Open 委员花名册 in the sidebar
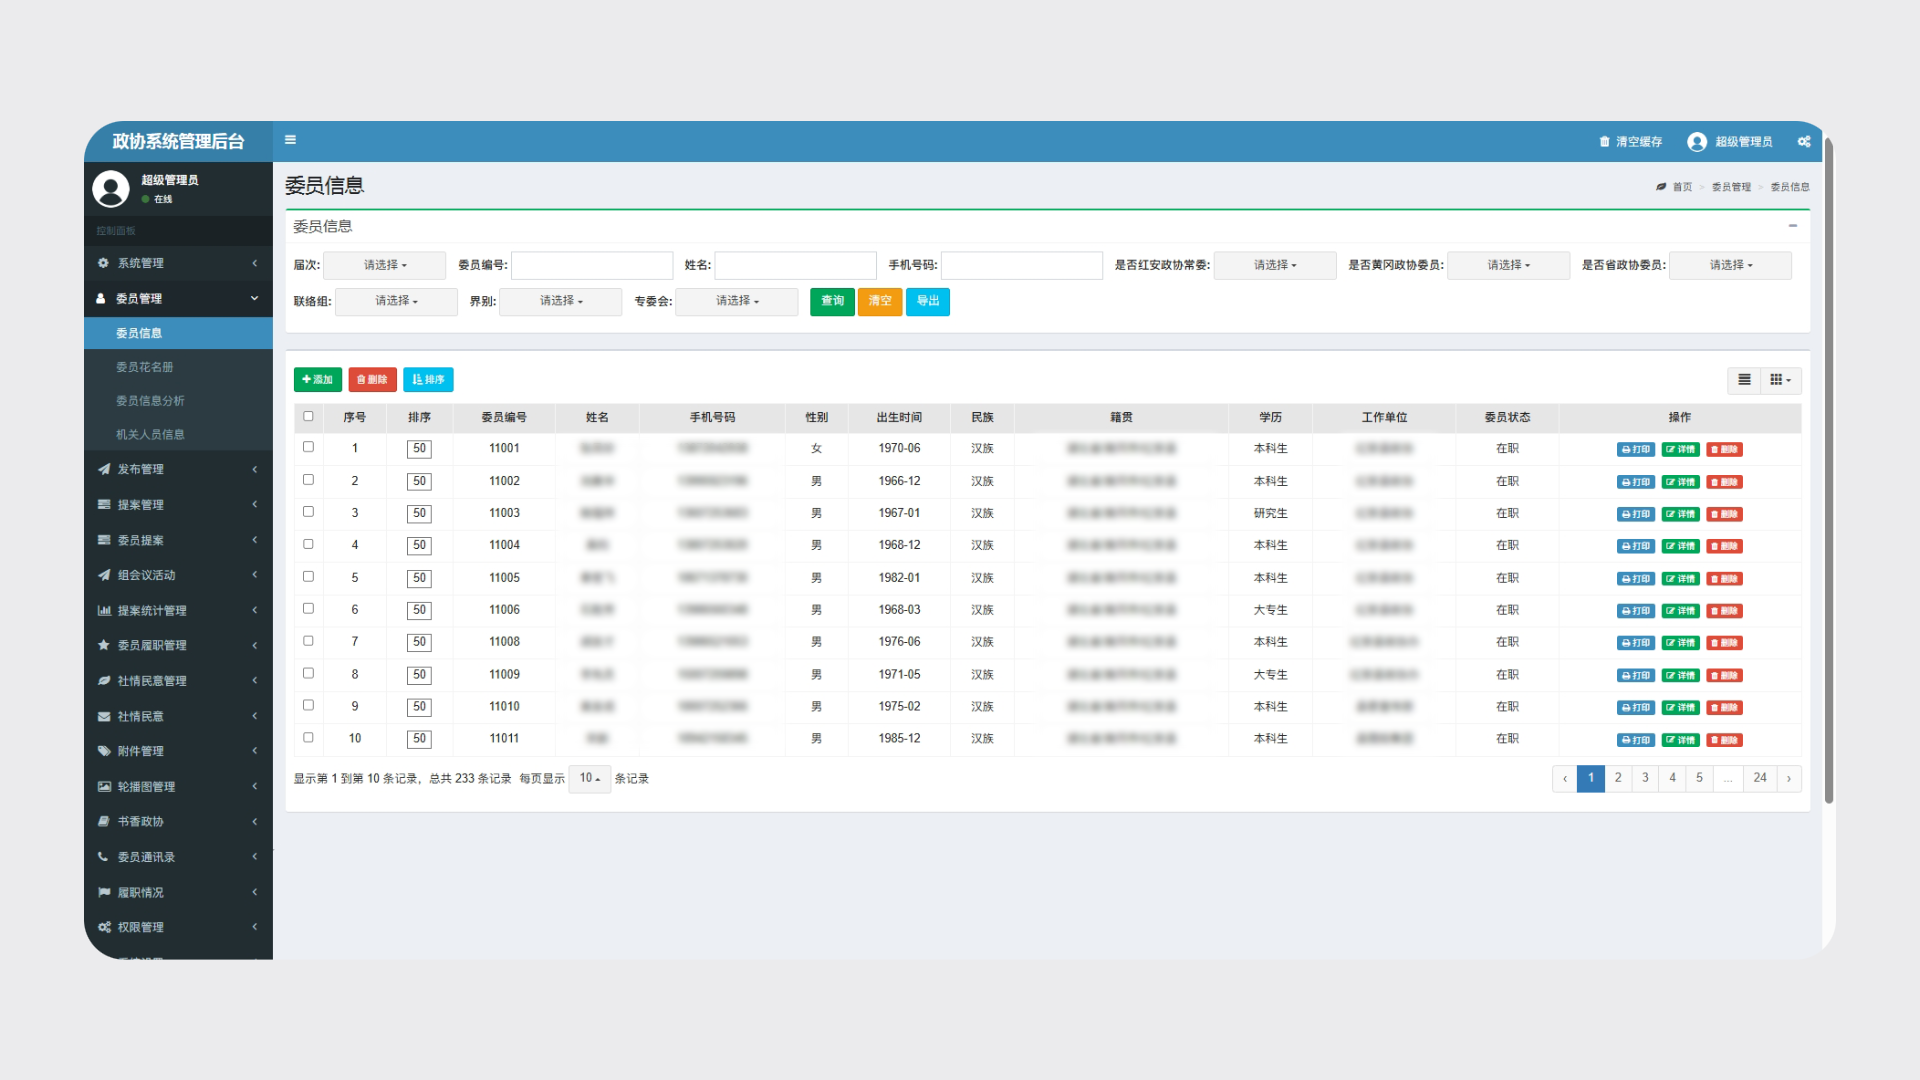This screenshot has height=1080, width=1920. pyautogui.click(x=178, y=367)
